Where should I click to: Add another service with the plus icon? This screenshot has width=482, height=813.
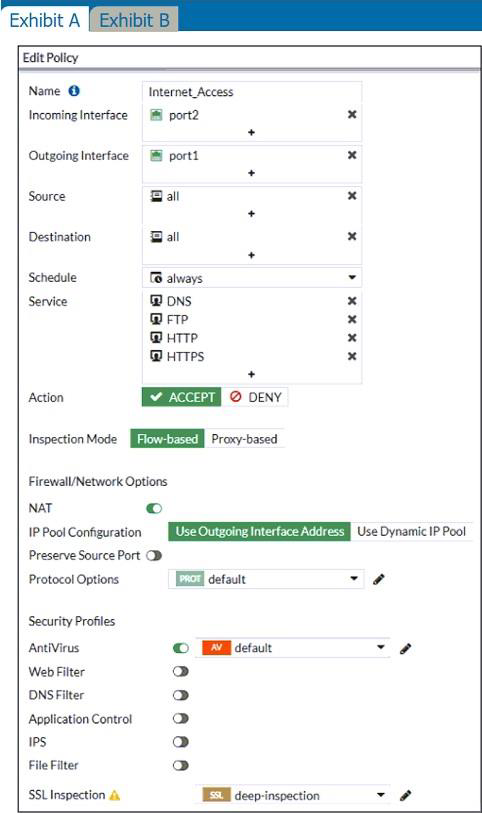point(251,374)
